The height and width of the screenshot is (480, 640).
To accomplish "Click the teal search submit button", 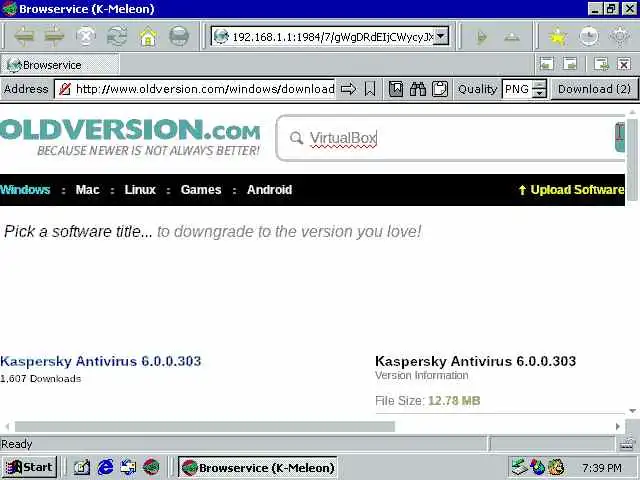I will click(620, 137).
